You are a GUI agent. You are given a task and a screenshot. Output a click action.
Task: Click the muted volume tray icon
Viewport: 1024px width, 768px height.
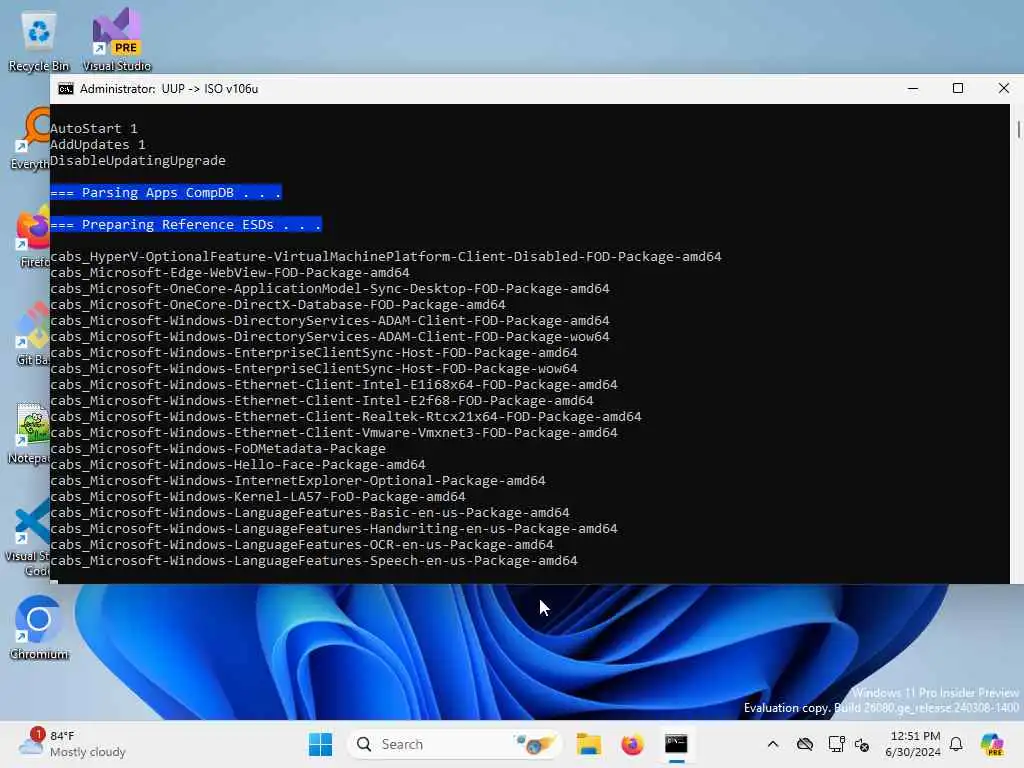[862, 744]
